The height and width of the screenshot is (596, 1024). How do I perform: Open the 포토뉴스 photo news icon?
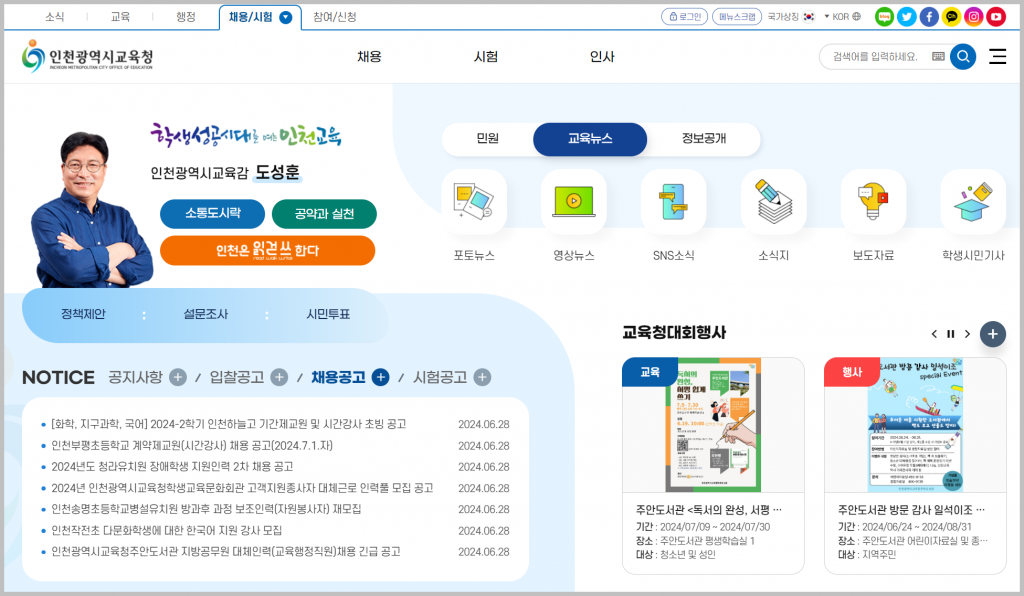(x=474, y=202)
